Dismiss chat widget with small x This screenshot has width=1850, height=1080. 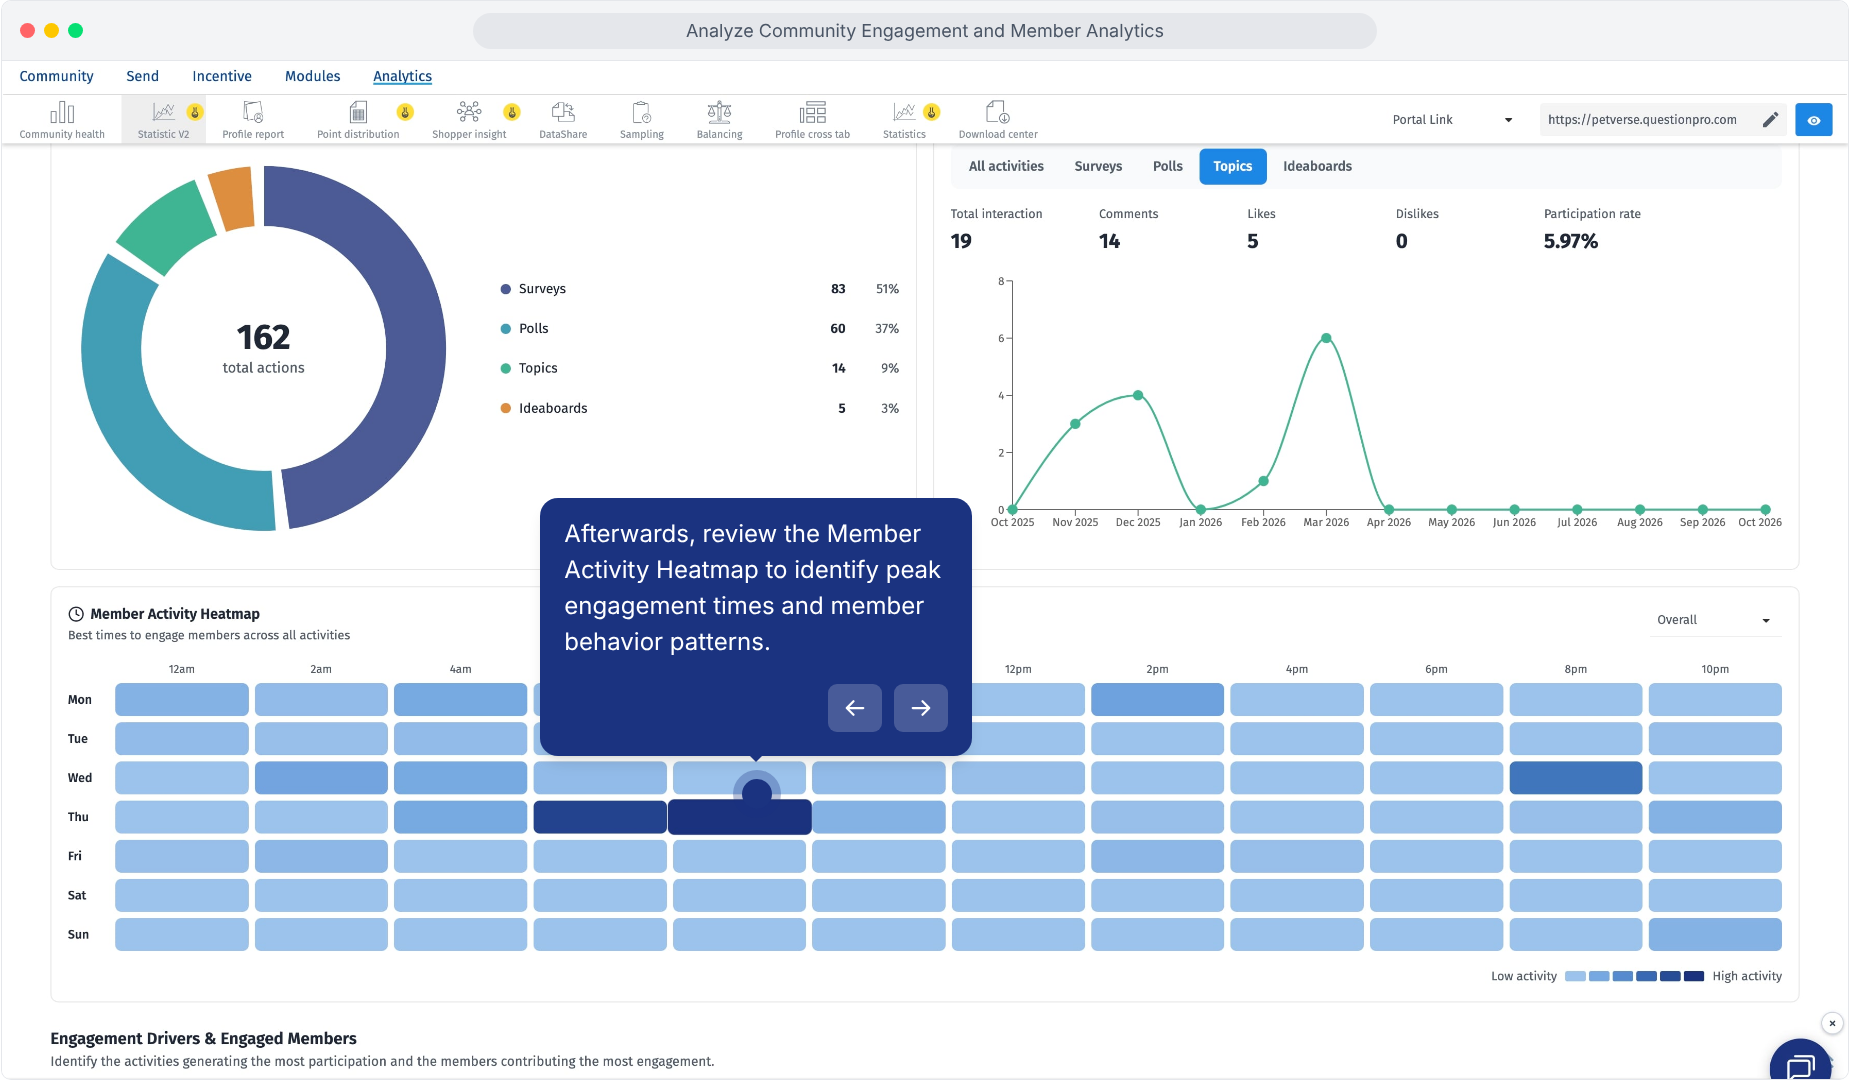coord(1832,1023)
